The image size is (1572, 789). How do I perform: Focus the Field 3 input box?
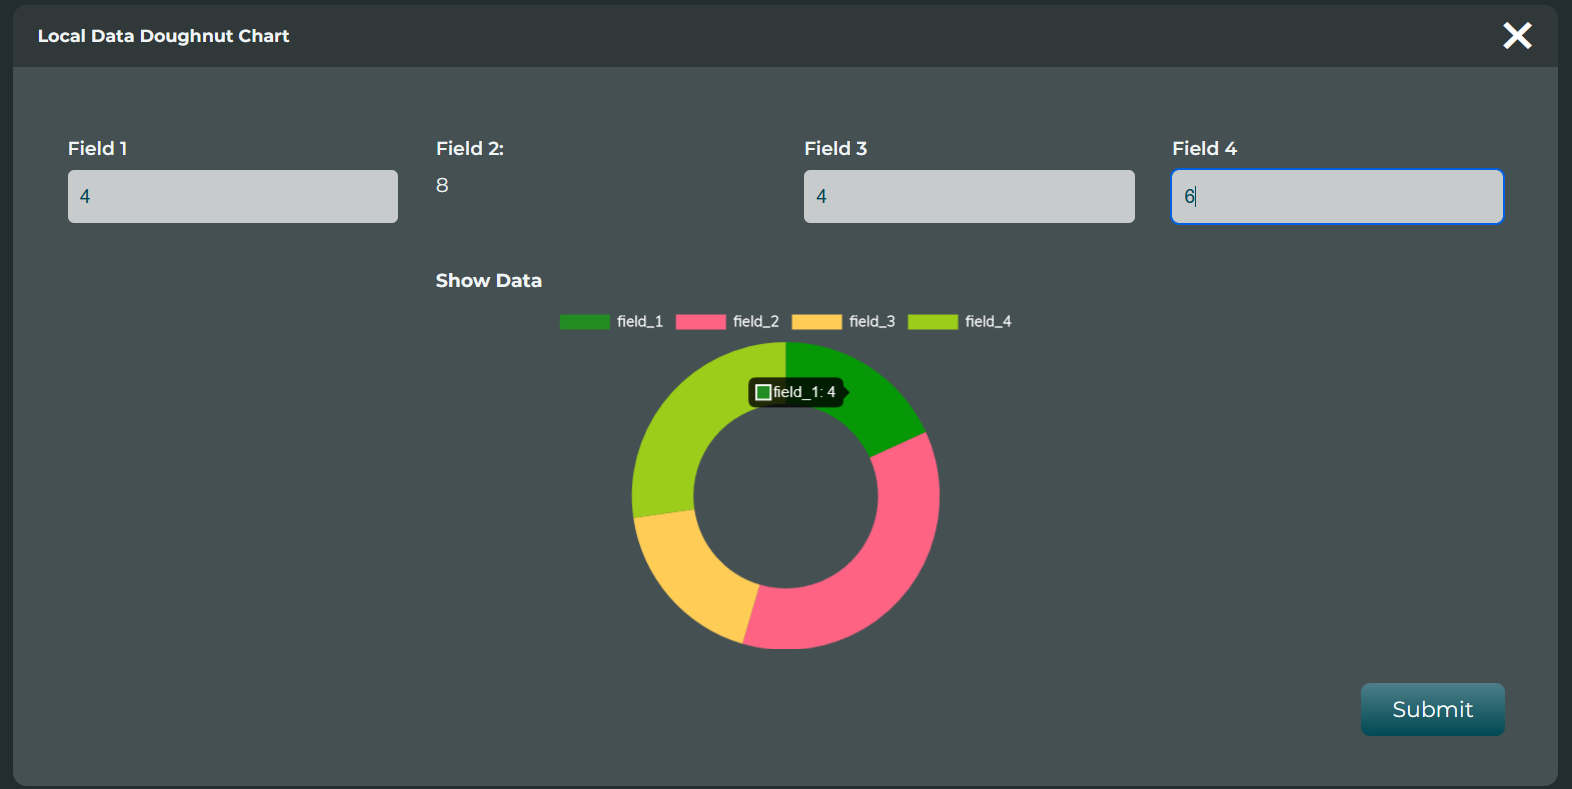click(968, 196)
